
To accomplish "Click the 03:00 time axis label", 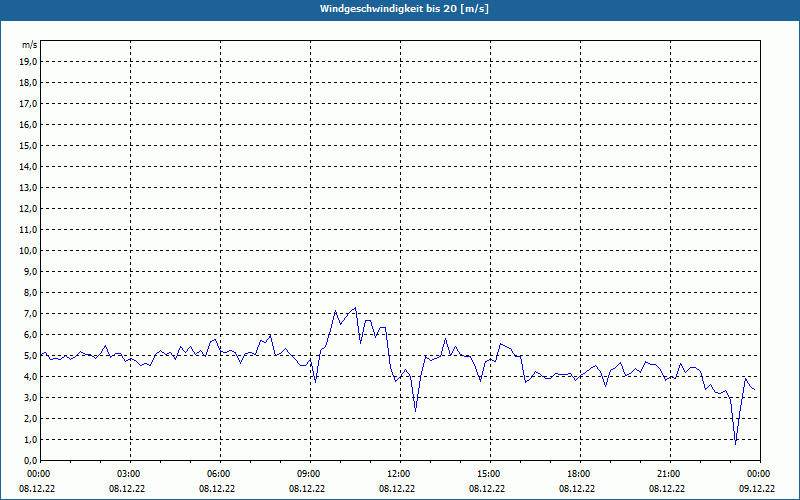I will 131,474.
